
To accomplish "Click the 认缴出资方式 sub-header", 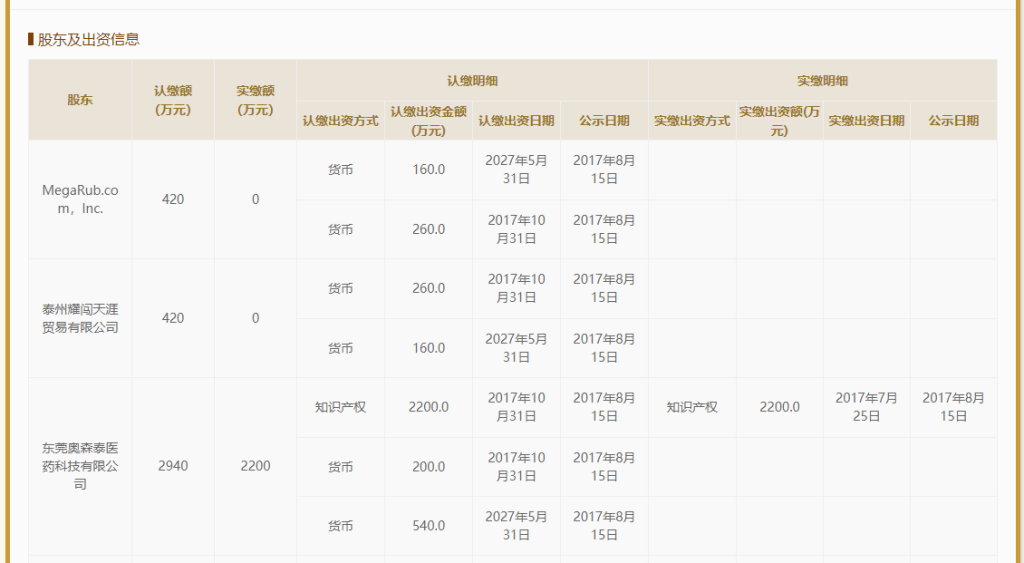I will [340, 120].
